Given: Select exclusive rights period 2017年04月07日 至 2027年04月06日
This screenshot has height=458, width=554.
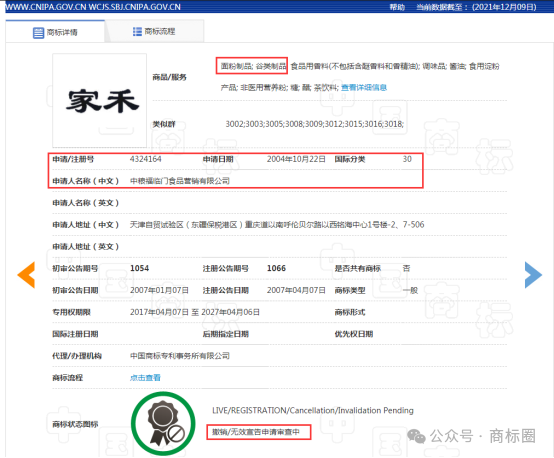Looking at the screenshot, I should pos(195,312).
